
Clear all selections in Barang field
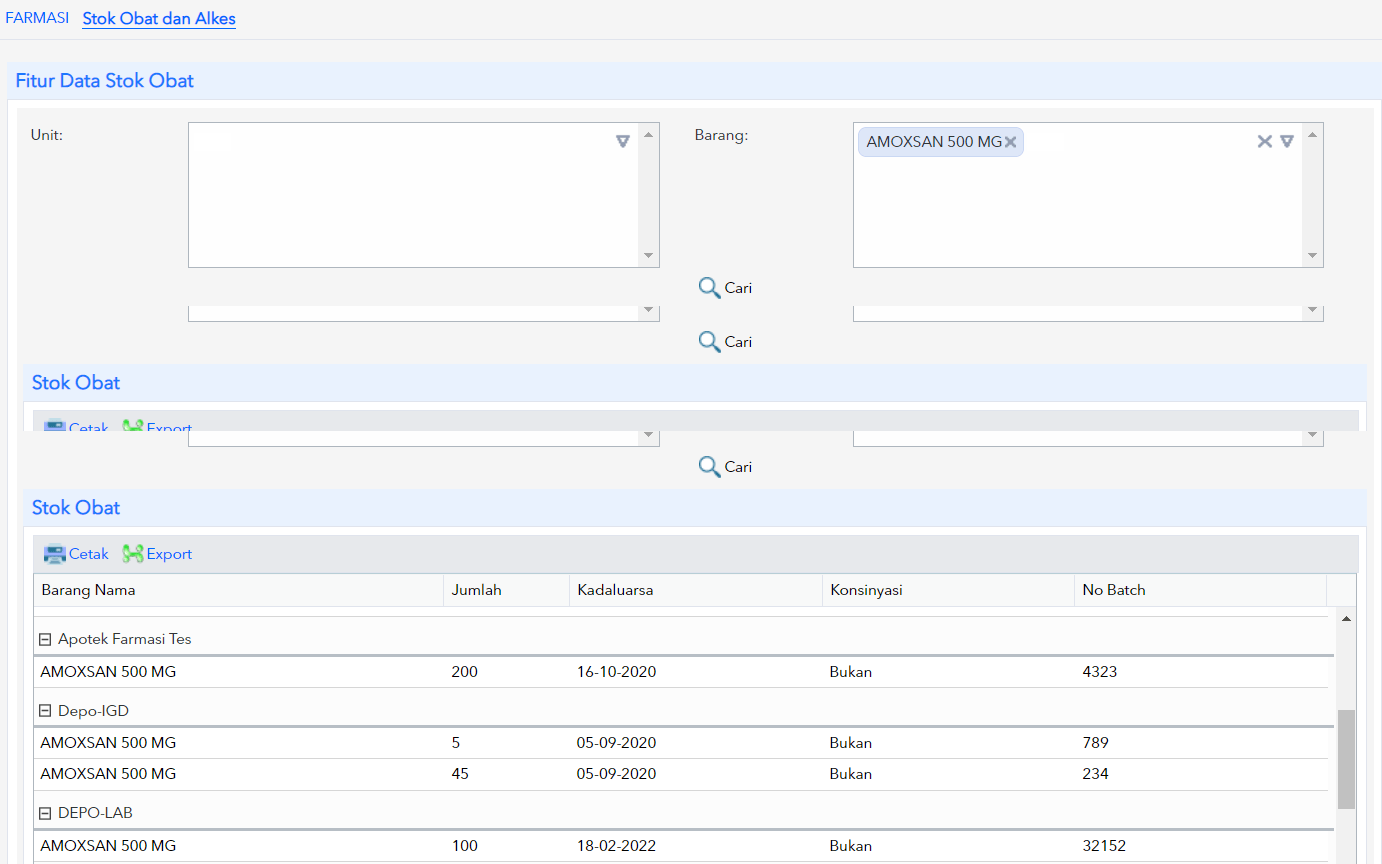(x=1264, y=141)
